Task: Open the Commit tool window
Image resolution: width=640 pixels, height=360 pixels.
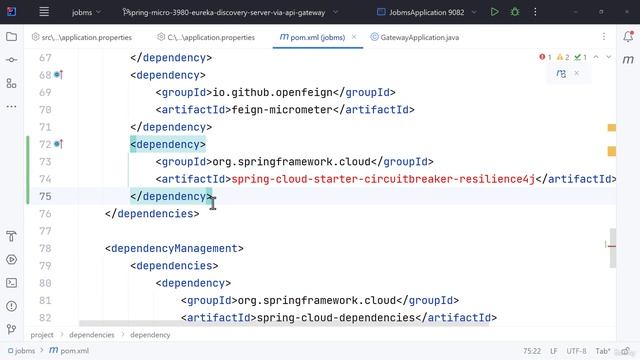Action: [11, 60]
